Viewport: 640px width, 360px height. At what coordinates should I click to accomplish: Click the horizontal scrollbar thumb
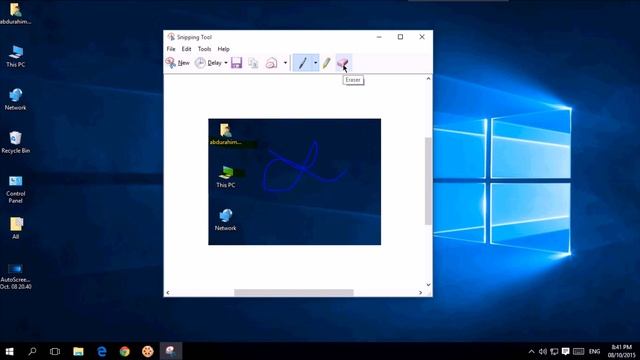coord(294,292)
